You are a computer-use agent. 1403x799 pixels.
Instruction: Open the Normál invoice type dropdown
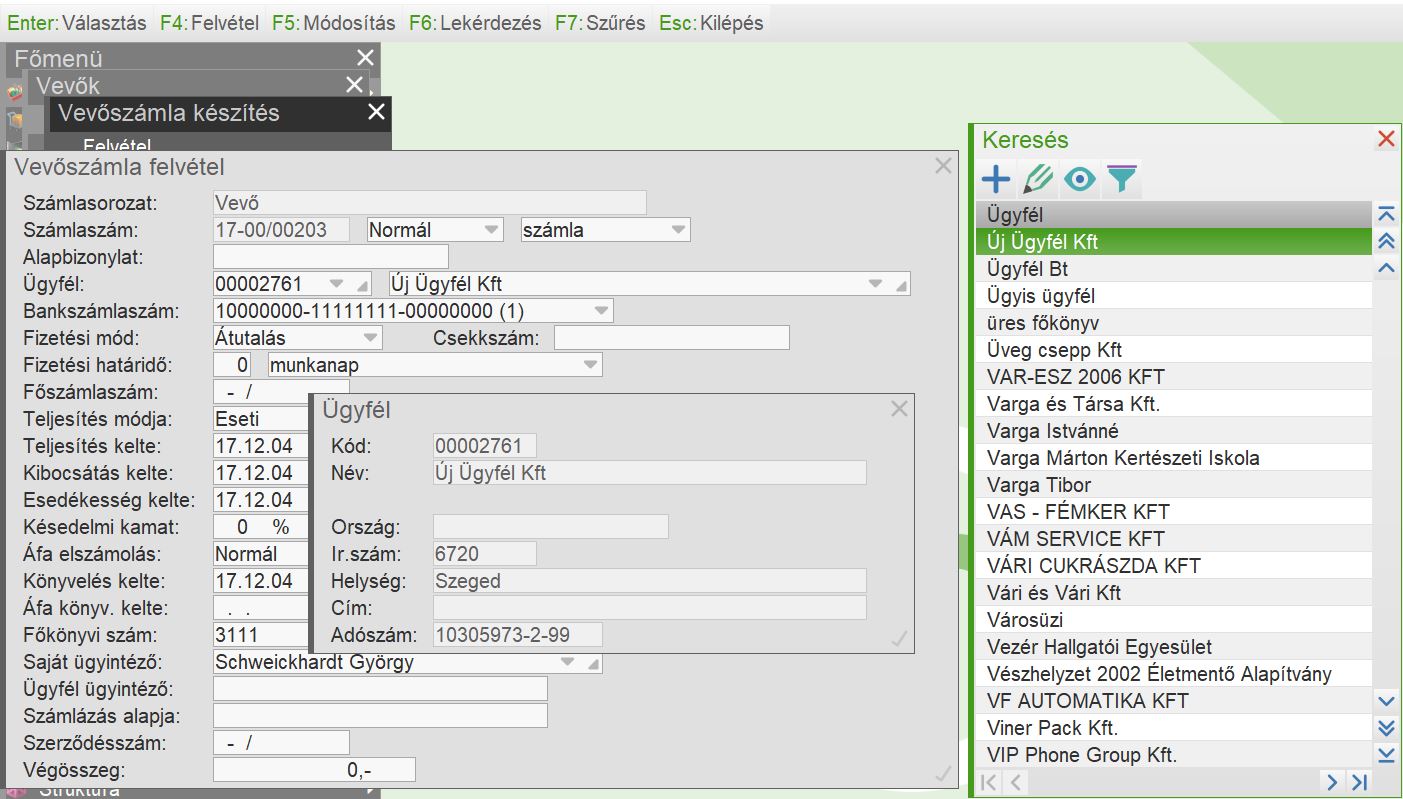tap(491, 230)
